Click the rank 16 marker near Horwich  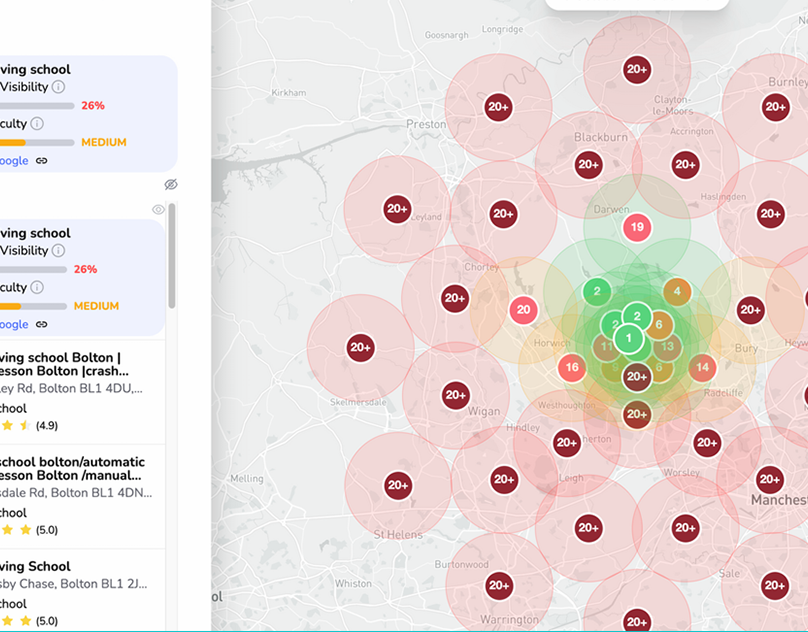572,367
